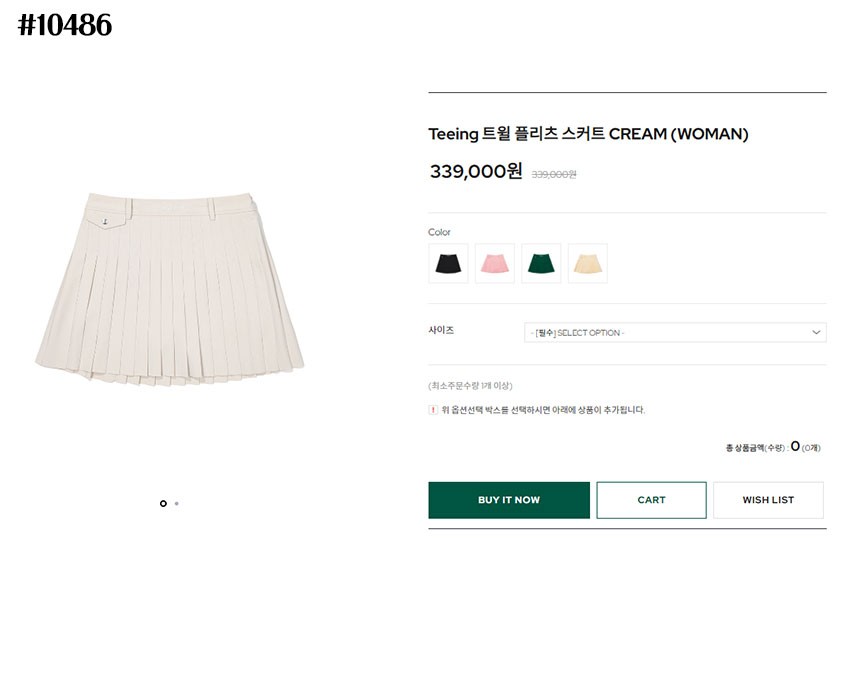Click the struck-through original price

click(x=554, y=174)
